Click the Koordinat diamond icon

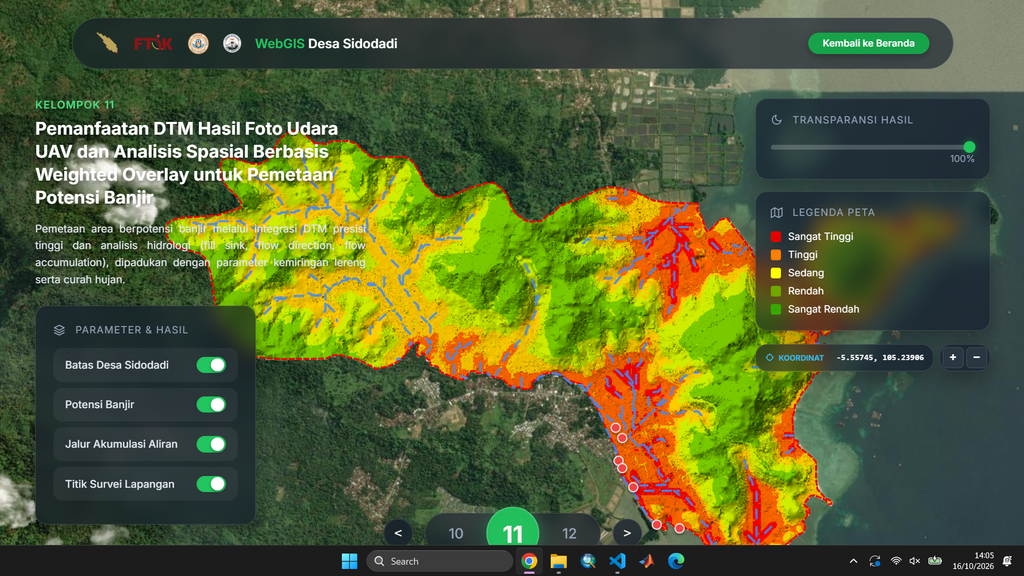(769, 357)
